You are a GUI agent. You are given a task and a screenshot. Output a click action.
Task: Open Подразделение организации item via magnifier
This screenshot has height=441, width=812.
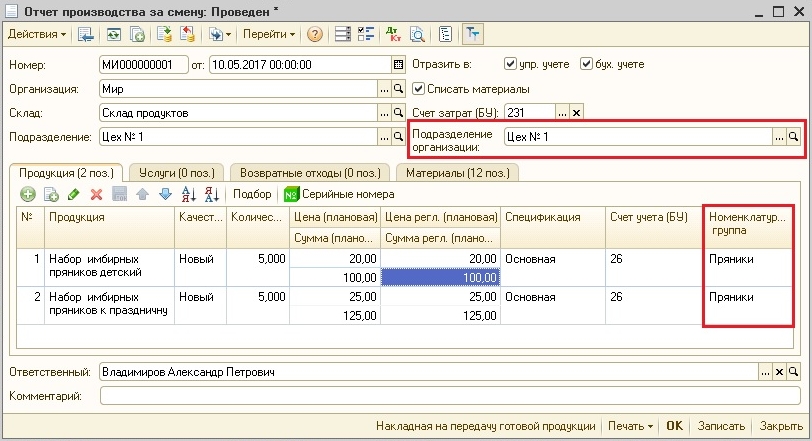tap(793, 137)
